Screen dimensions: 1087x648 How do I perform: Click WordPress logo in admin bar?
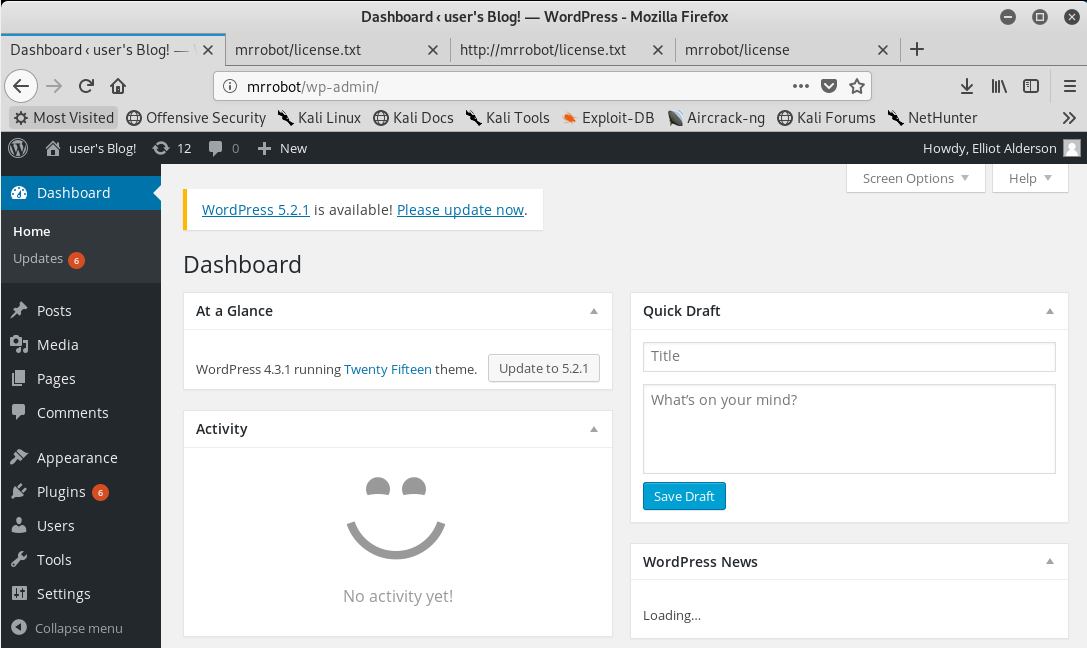point(18,148)
